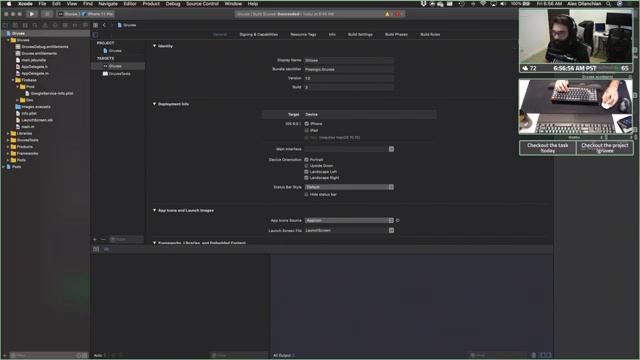640x360 pixels.
Task: Open the red error indicator in activity bar
Action: coord(398,14)
